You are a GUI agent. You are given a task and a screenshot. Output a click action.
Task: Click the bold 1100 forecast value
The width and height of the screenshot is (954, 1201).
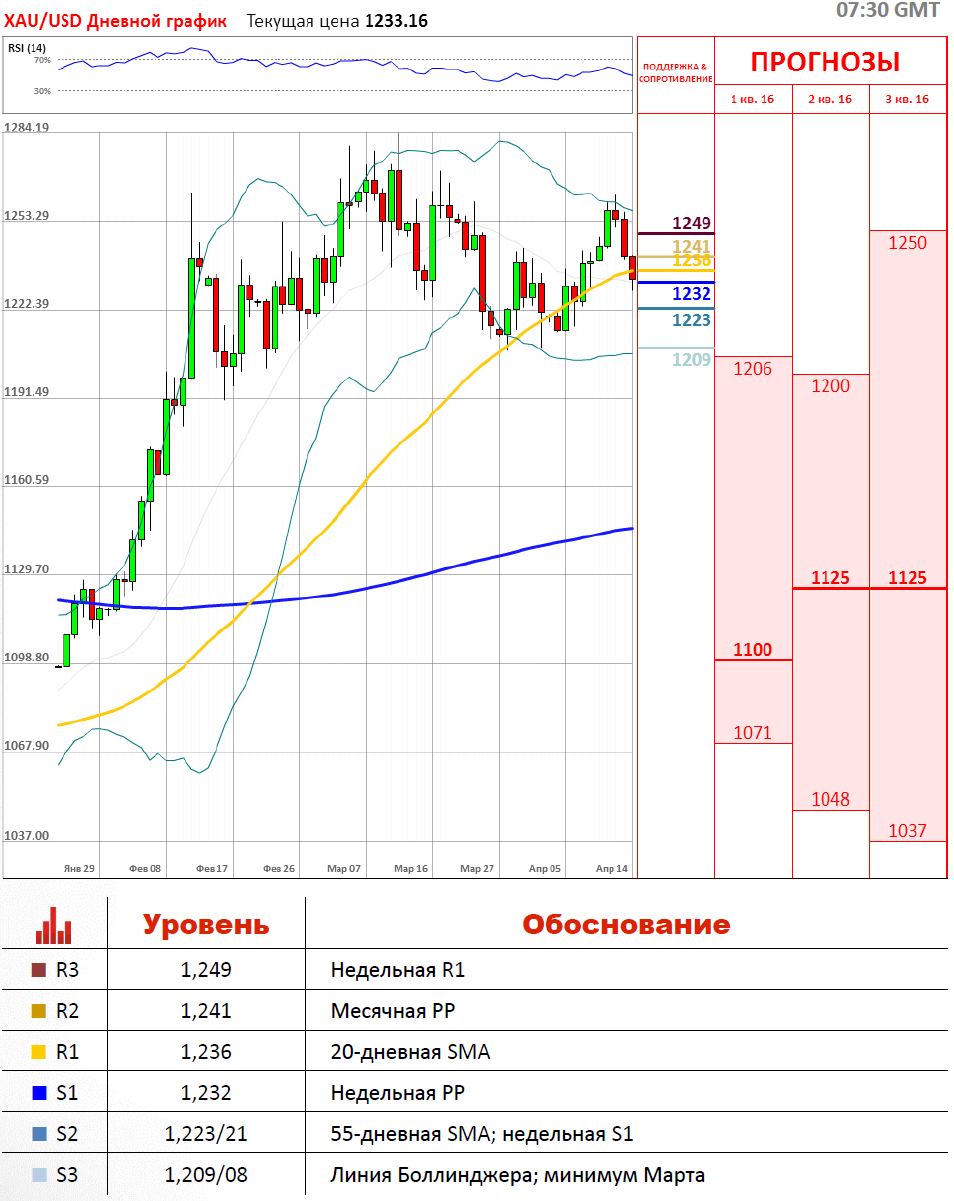click(753, 650)
